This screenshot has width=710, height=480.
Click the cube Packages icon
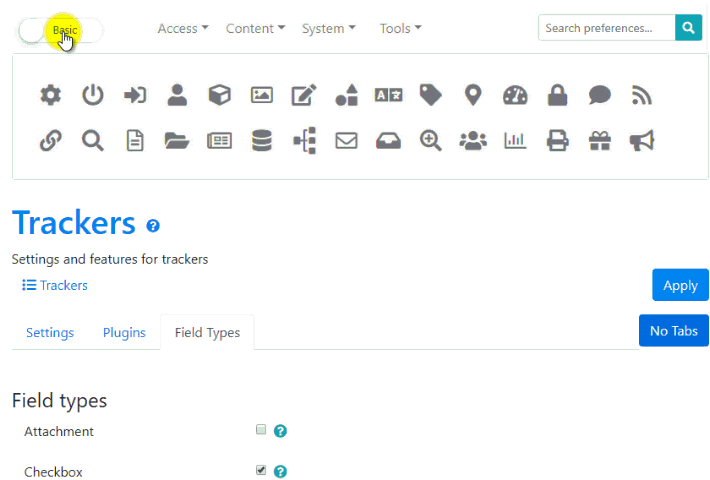pyautogui.click(x=220, y=95)
